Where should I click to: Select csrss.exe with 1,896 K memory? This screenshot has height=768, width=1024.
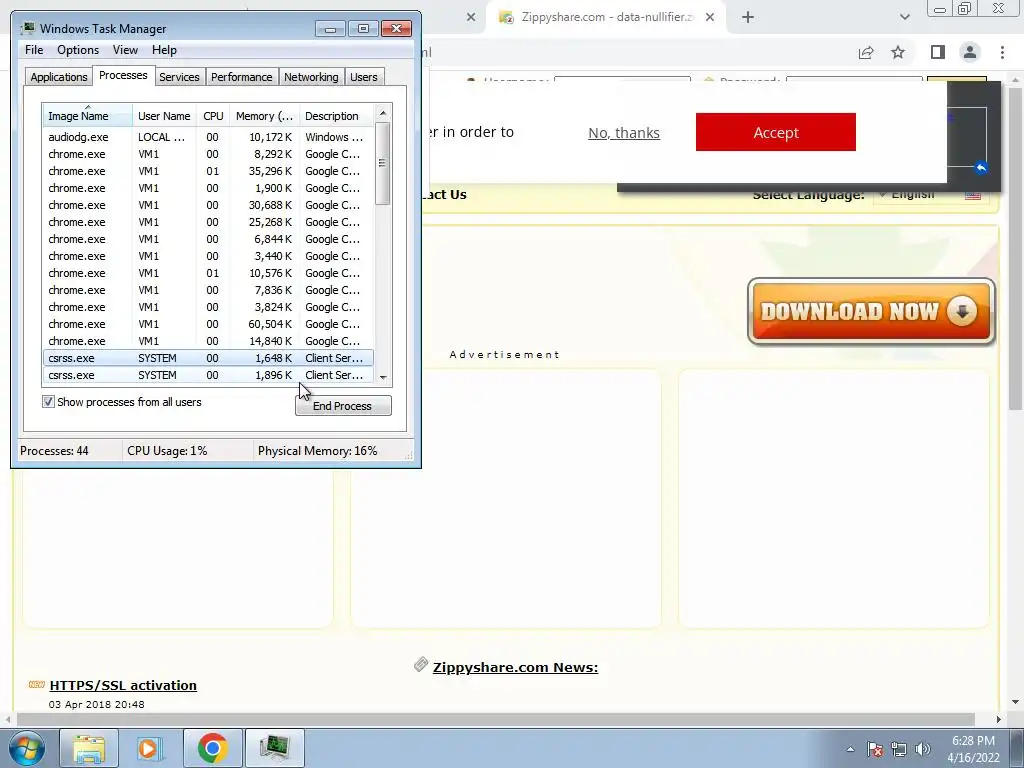coord(208,375)
